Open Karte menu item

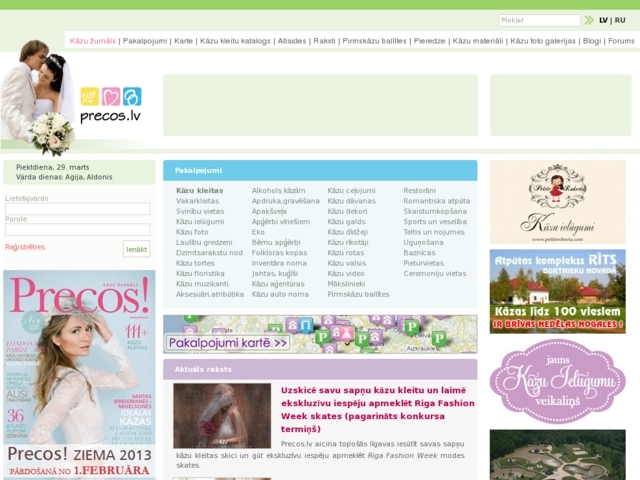coord(183,41)
